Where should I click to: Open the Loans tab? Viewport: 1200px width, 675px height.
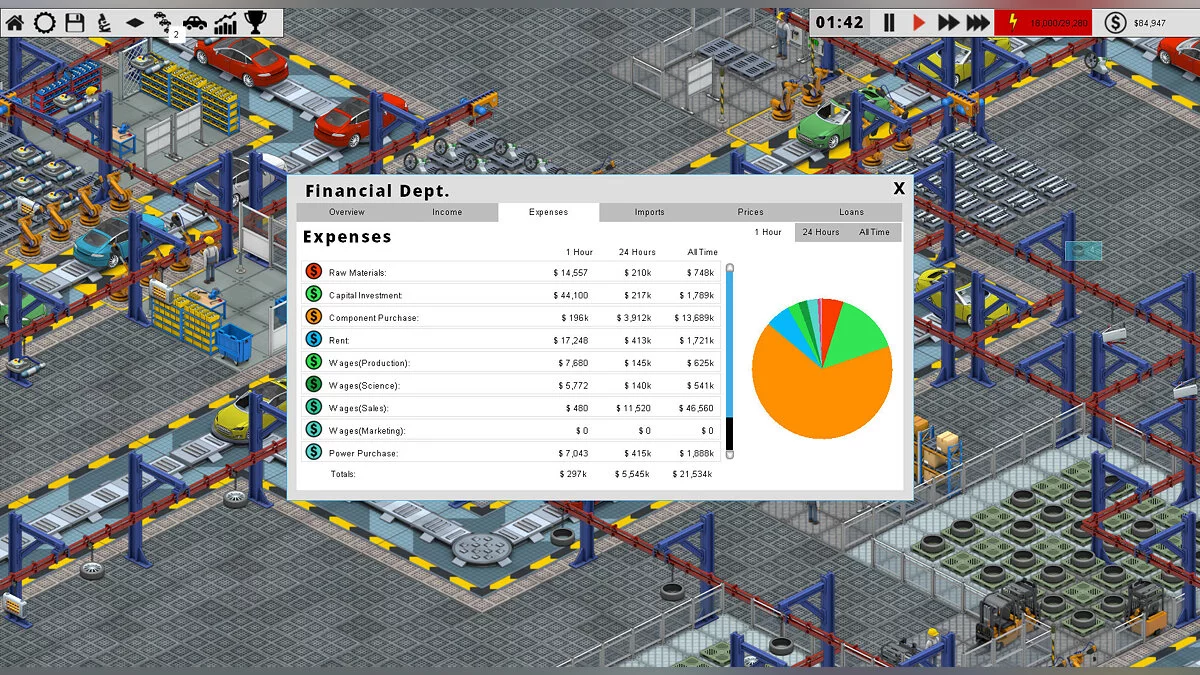coord(851,212)
